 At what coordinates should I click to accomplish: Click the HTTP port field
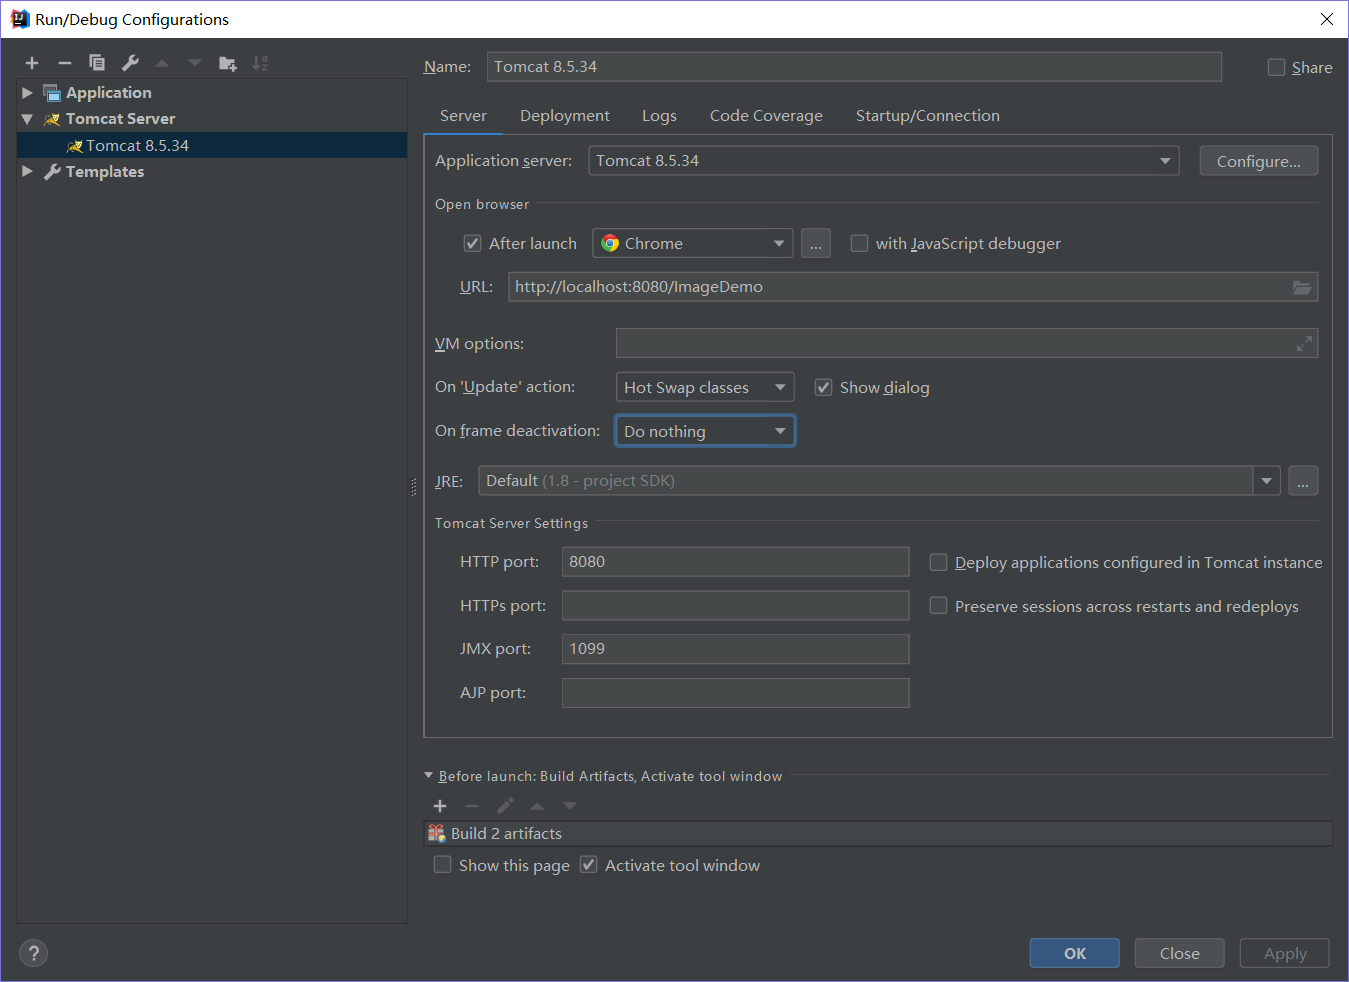[736, 562]
